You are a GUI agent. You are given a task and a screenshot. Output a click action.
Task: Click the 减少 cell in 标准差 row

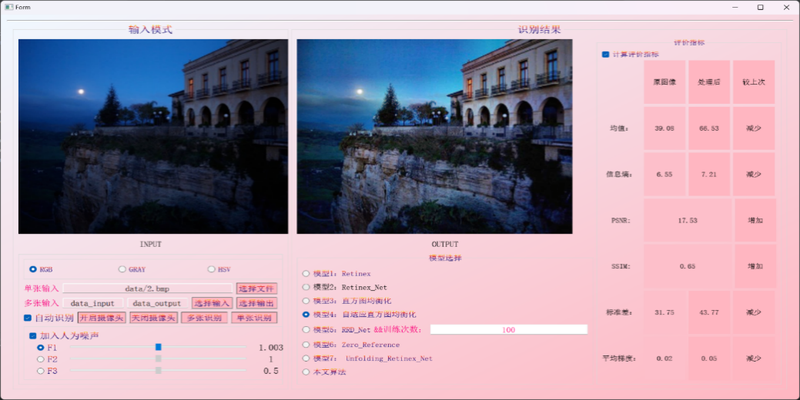(x=754, y=312)
